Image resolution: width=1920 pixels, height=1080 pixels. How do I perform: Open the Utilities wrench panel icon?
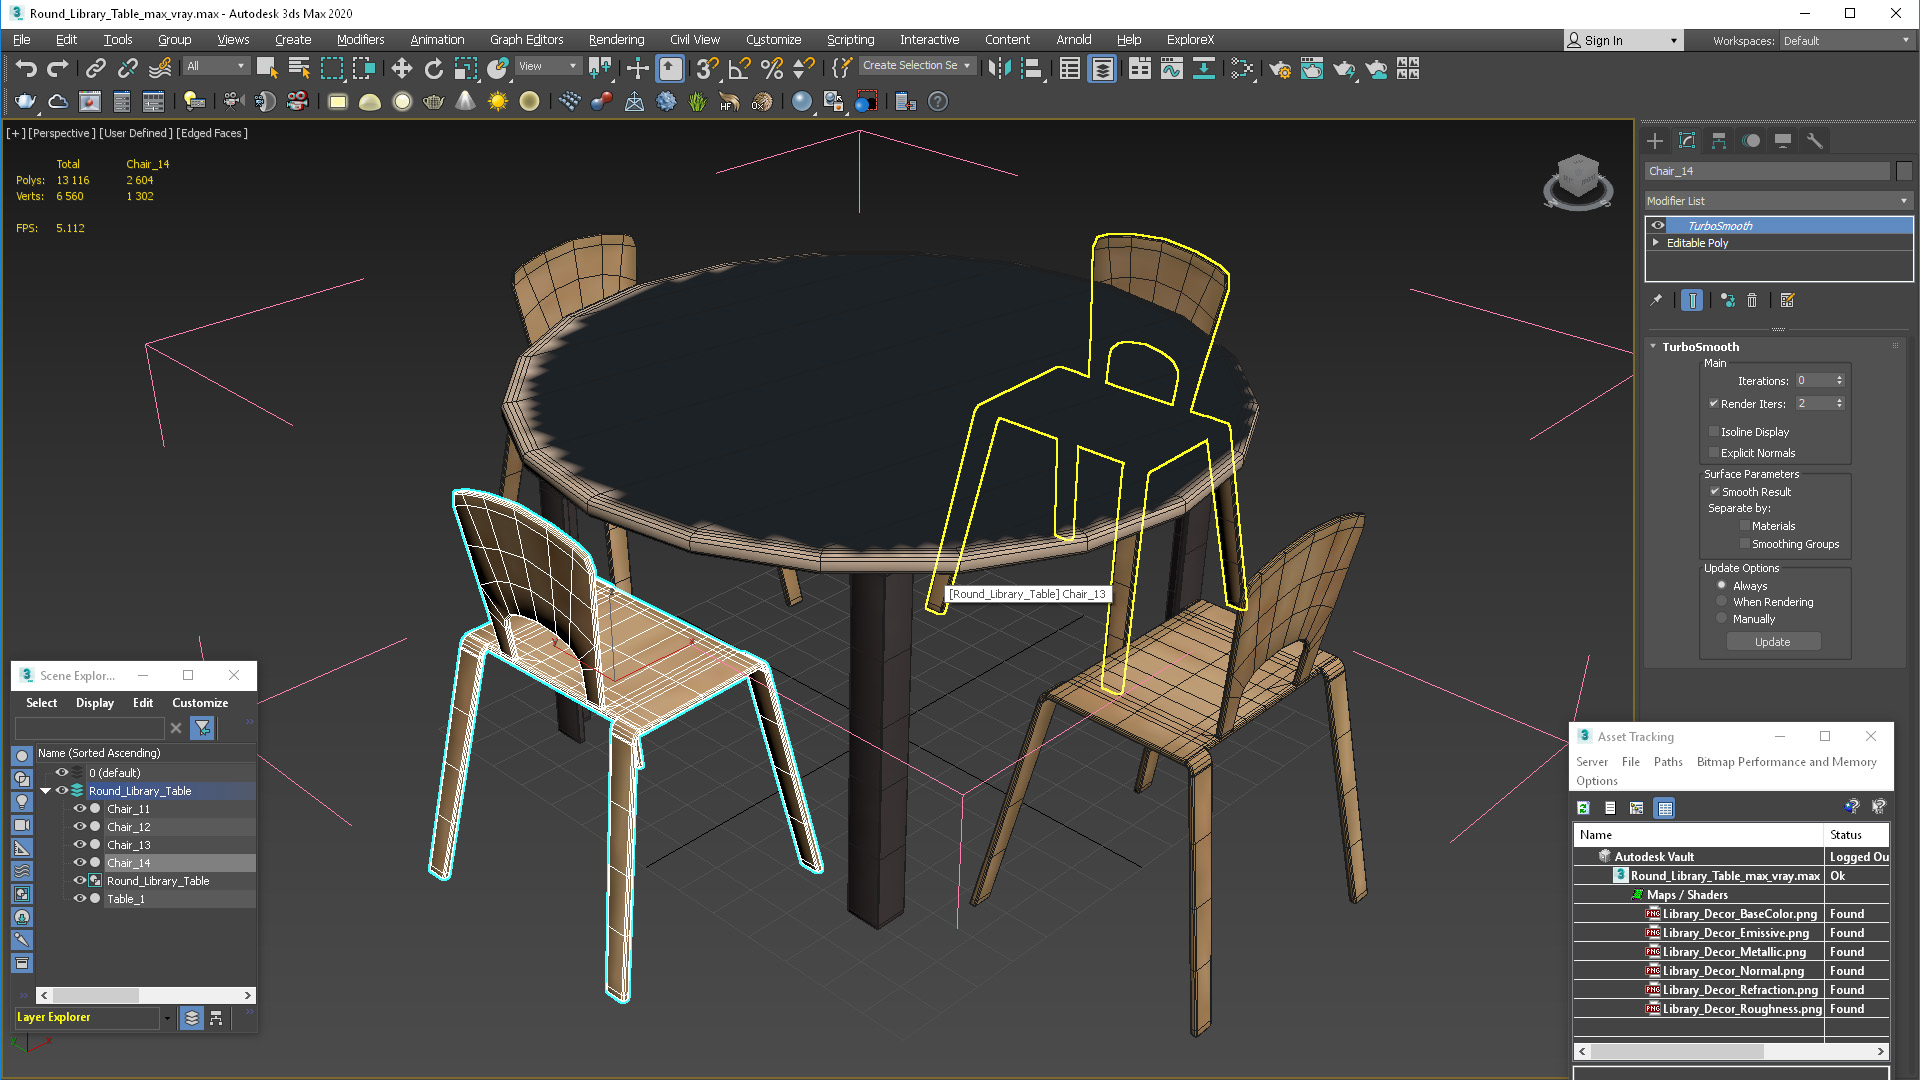point(1814,140)
